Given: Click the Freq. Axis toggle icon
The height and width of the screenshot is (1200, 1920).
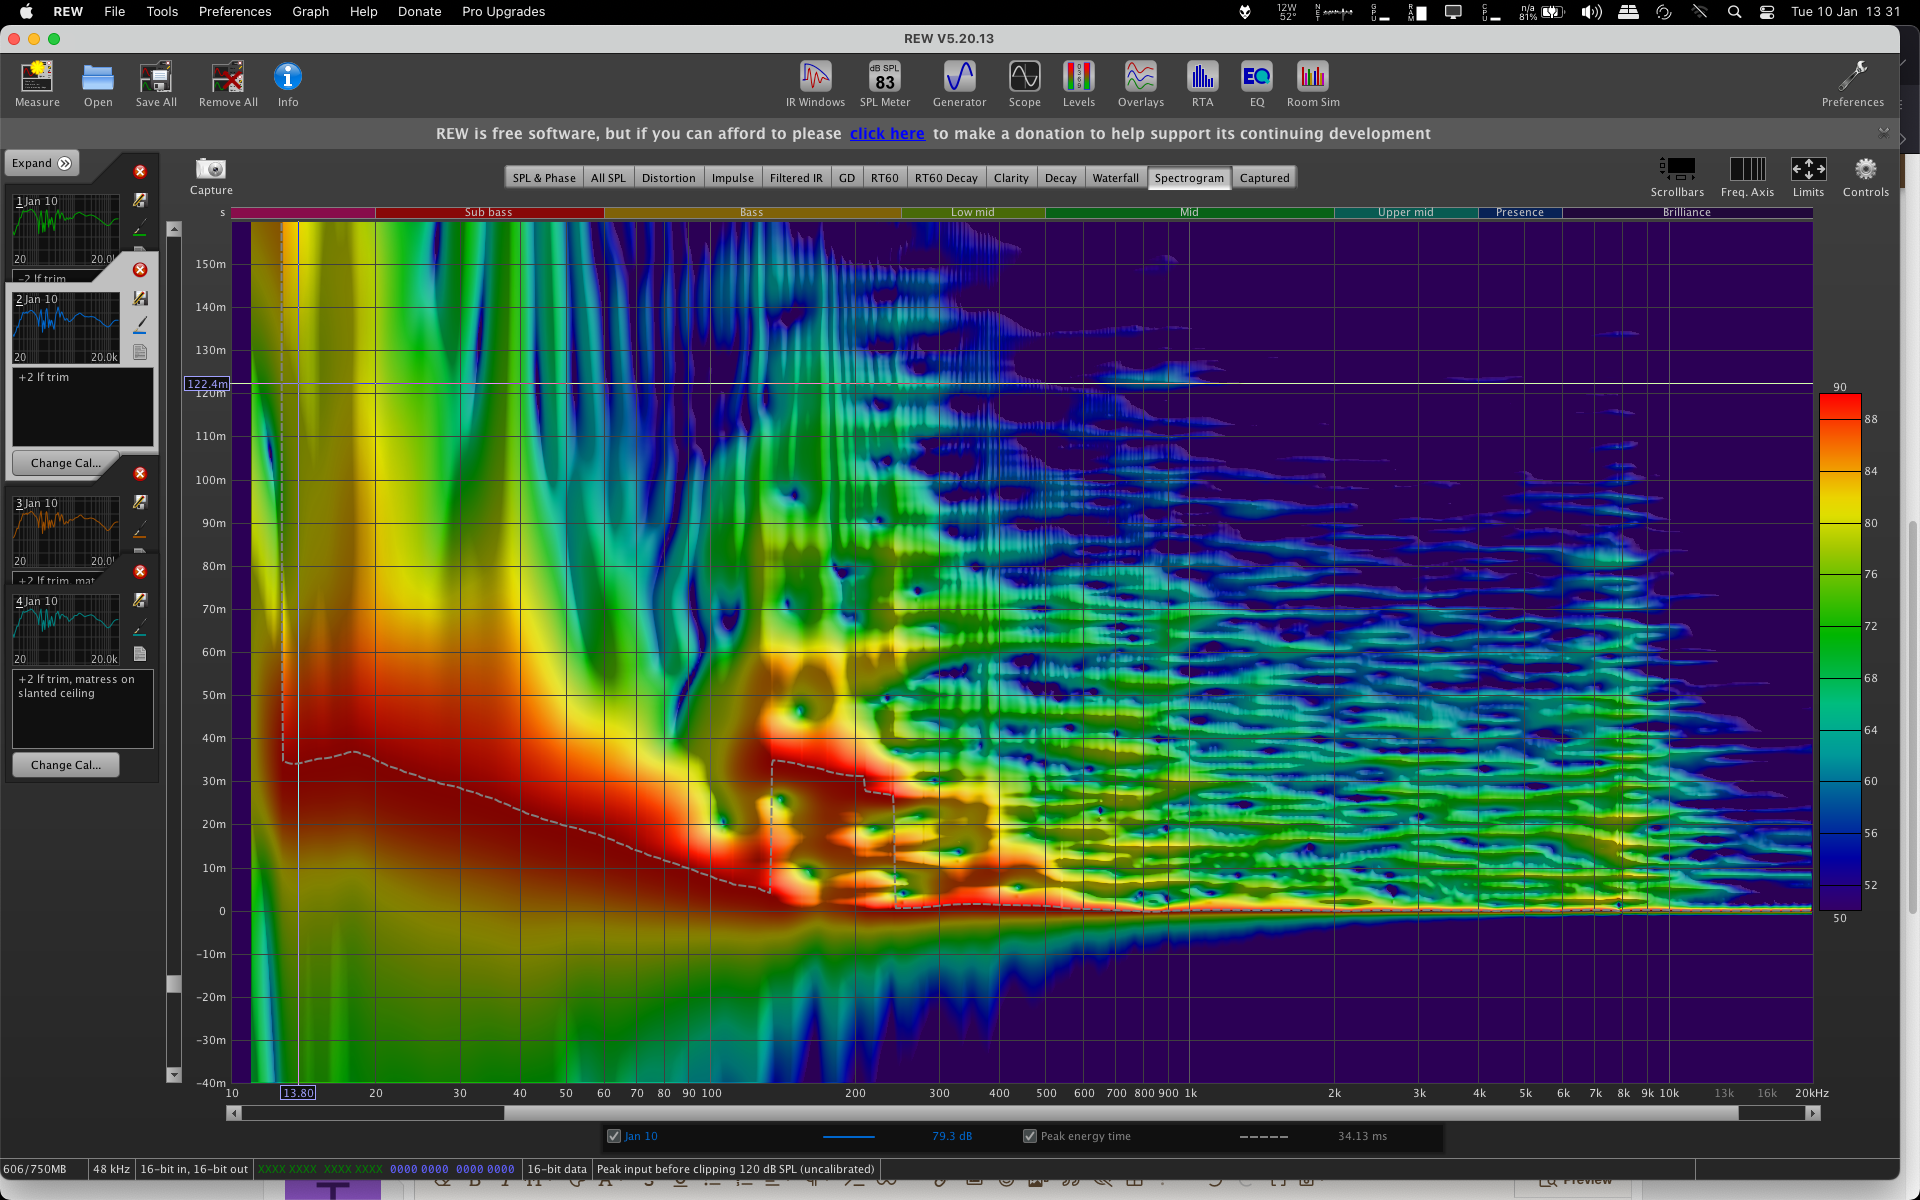Looking at the screenshot, I should click(x=1747, y=177).
